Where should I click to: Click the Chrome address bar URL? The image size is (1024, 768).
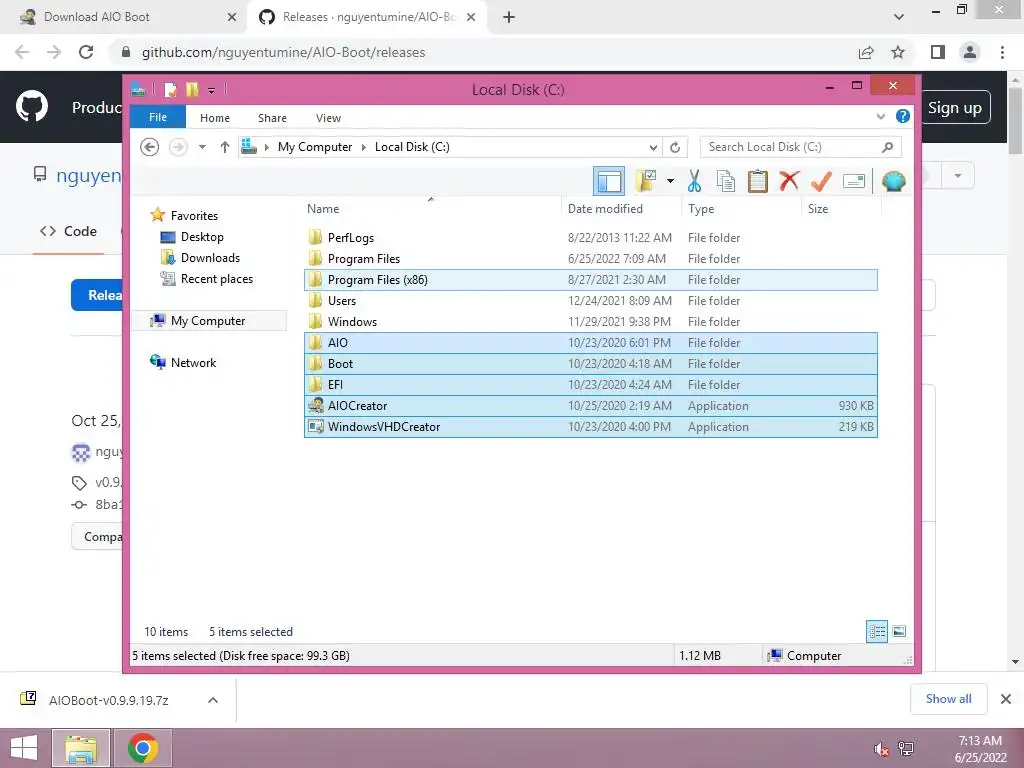(283, 52)
